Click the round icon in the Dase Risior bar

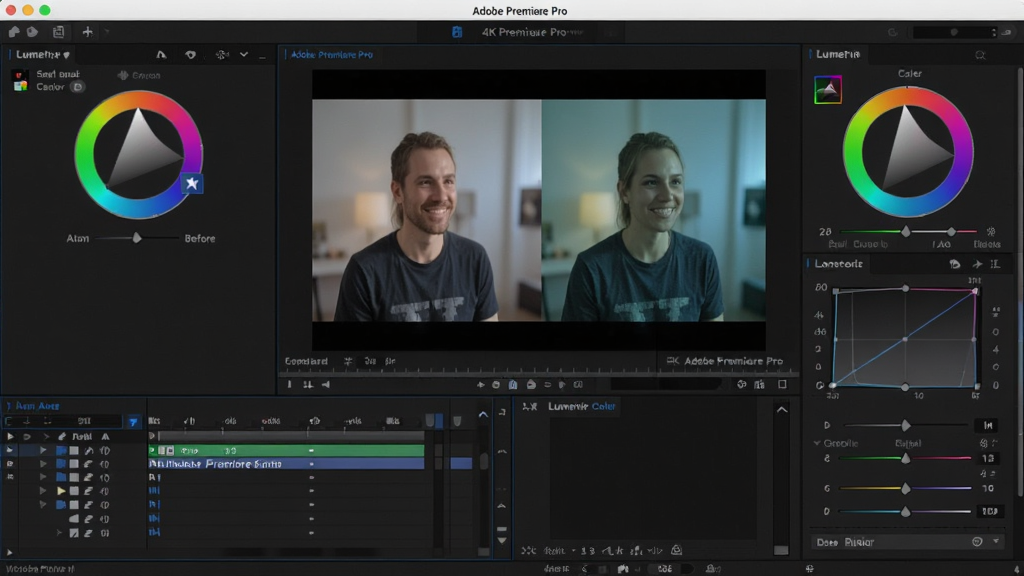[x=978, y=541]
